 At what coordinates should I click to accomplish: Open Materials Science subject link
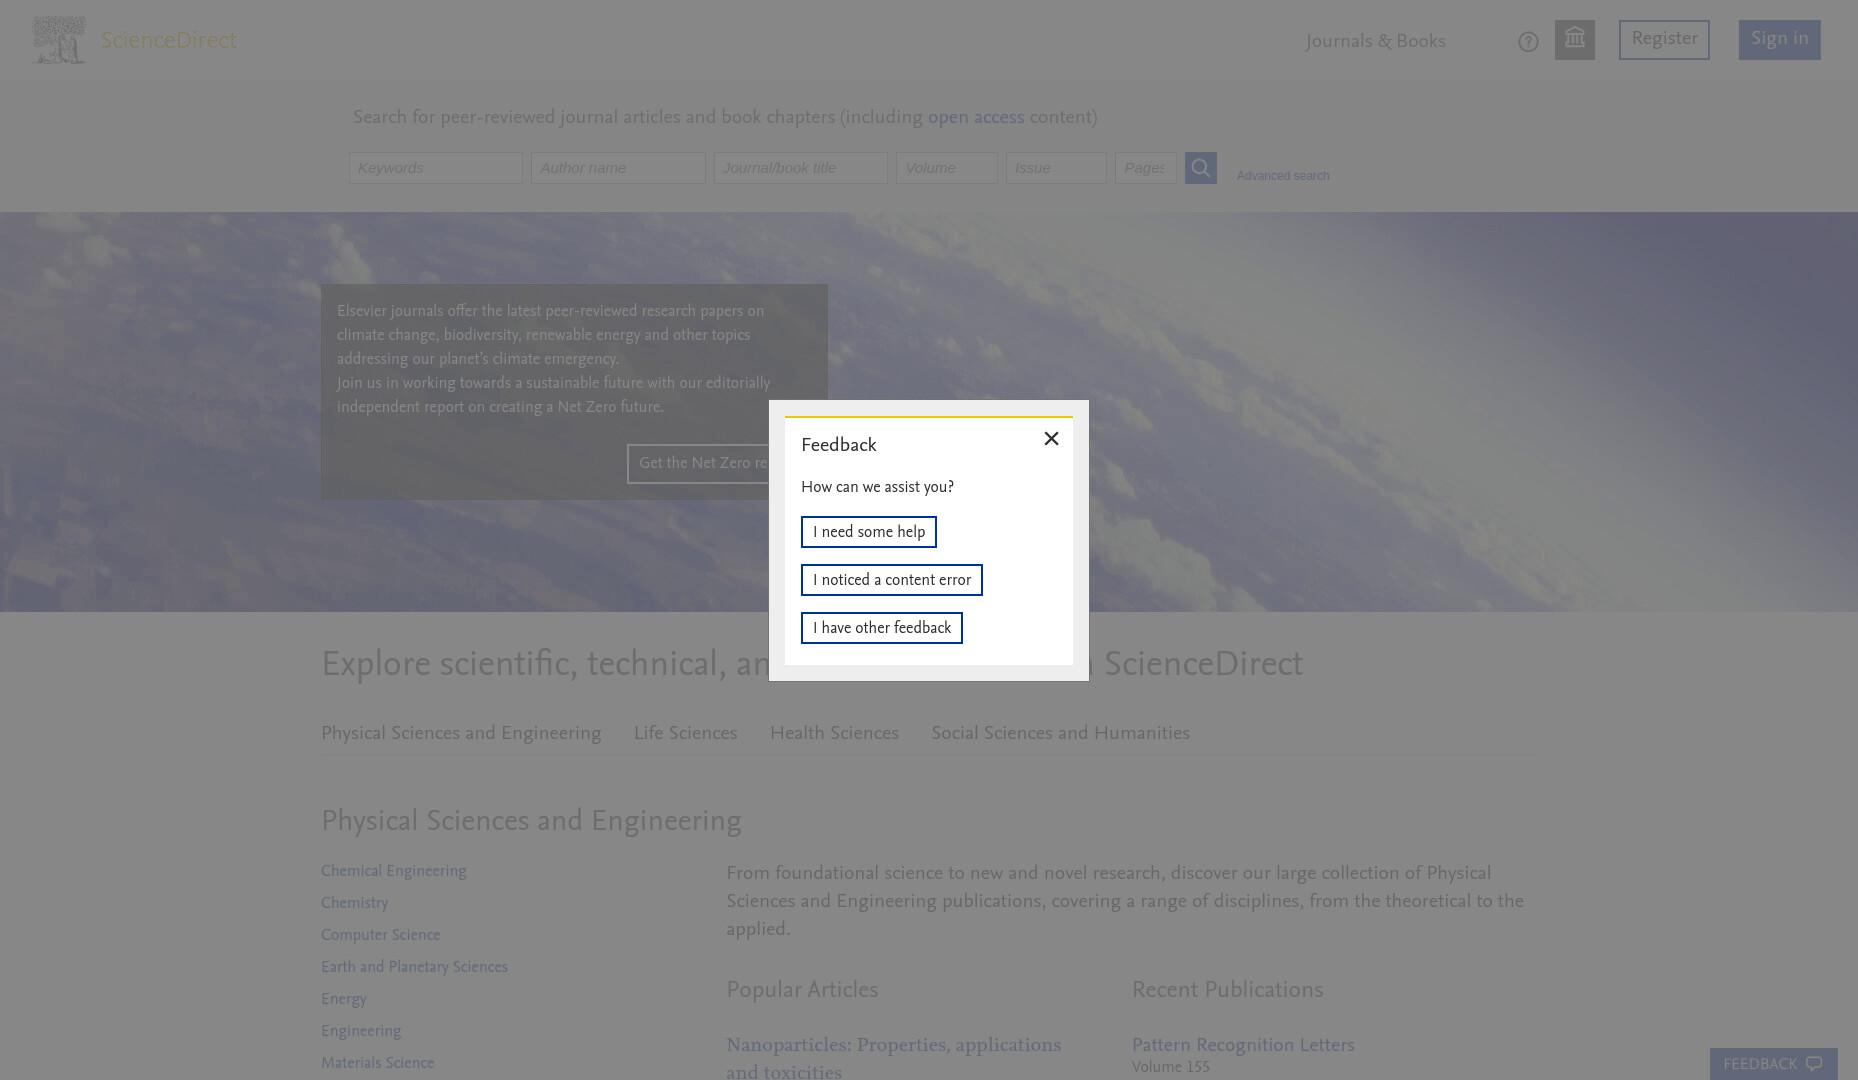(377, 1063)
